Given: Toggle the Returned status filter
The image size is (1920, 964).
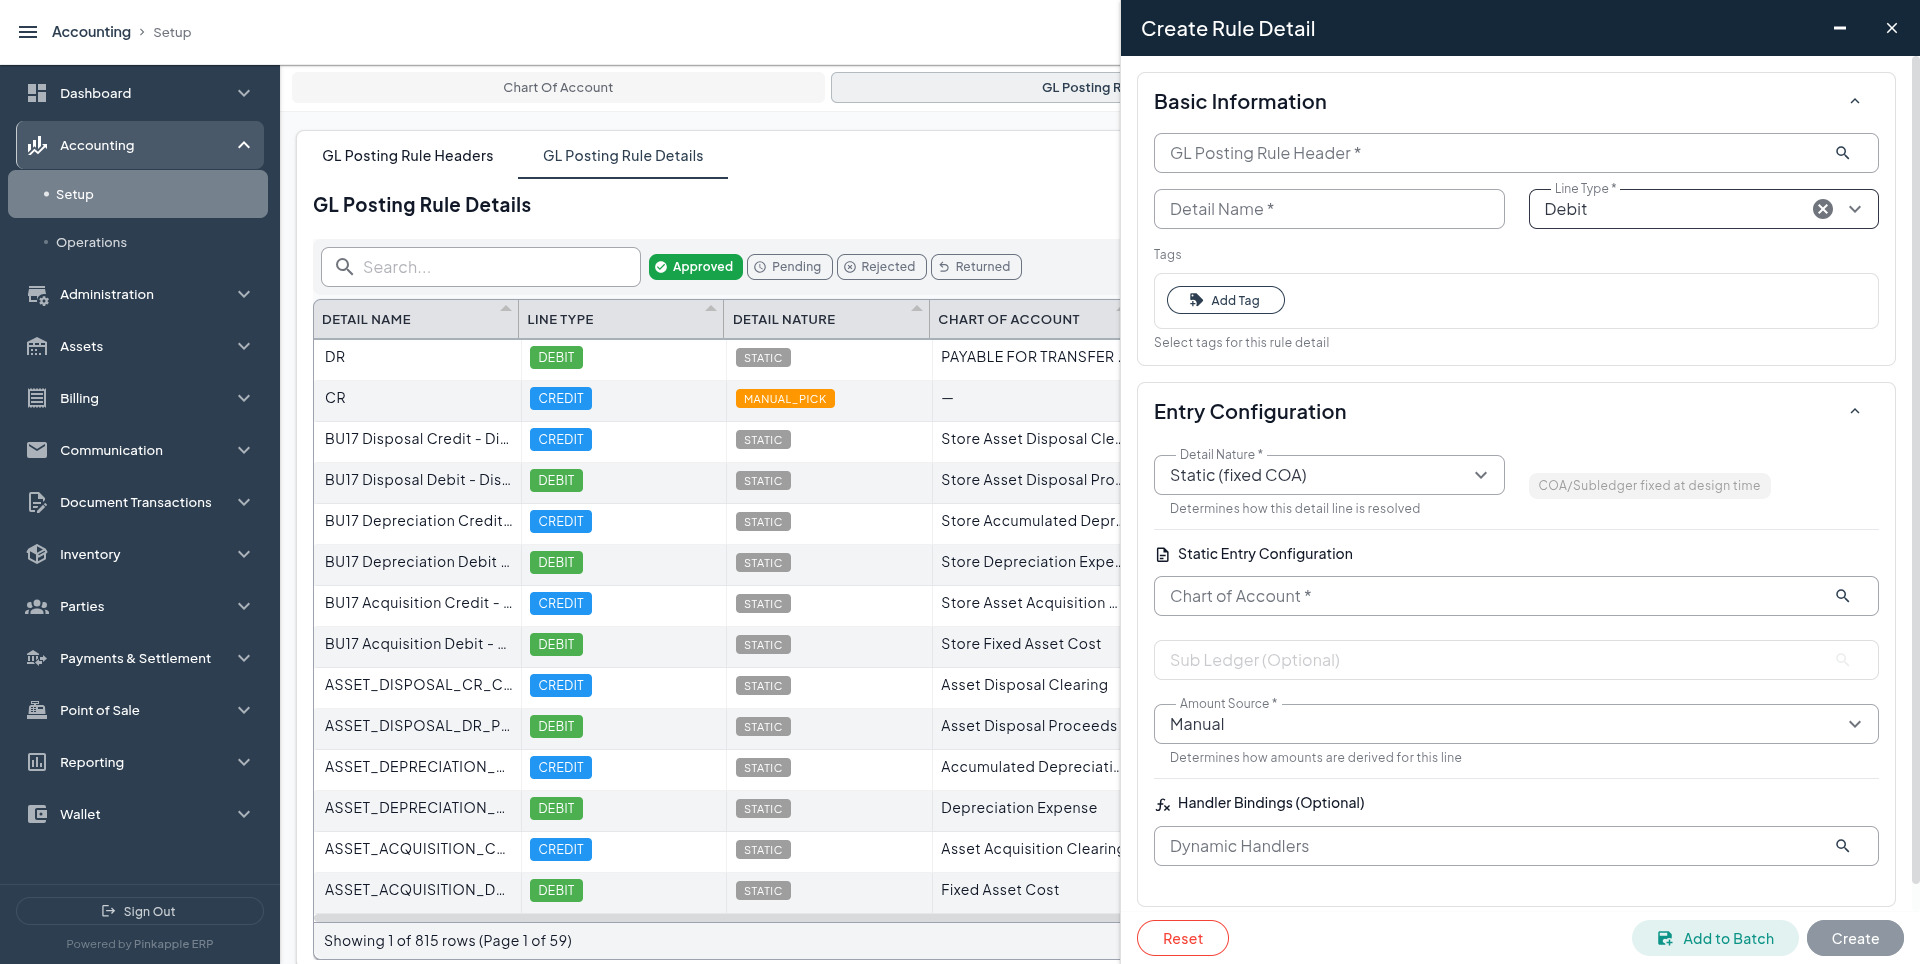Looking at the screenshot, I should 976,267.
